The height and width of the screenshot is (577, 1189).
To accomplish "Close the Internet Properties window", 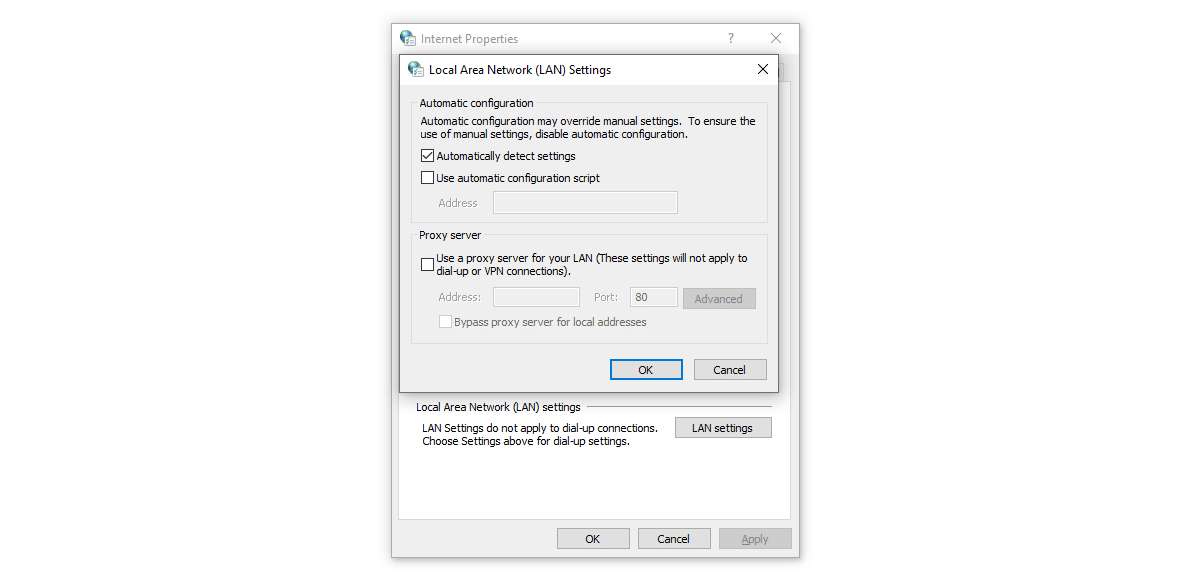I will (x=776, y=38).
